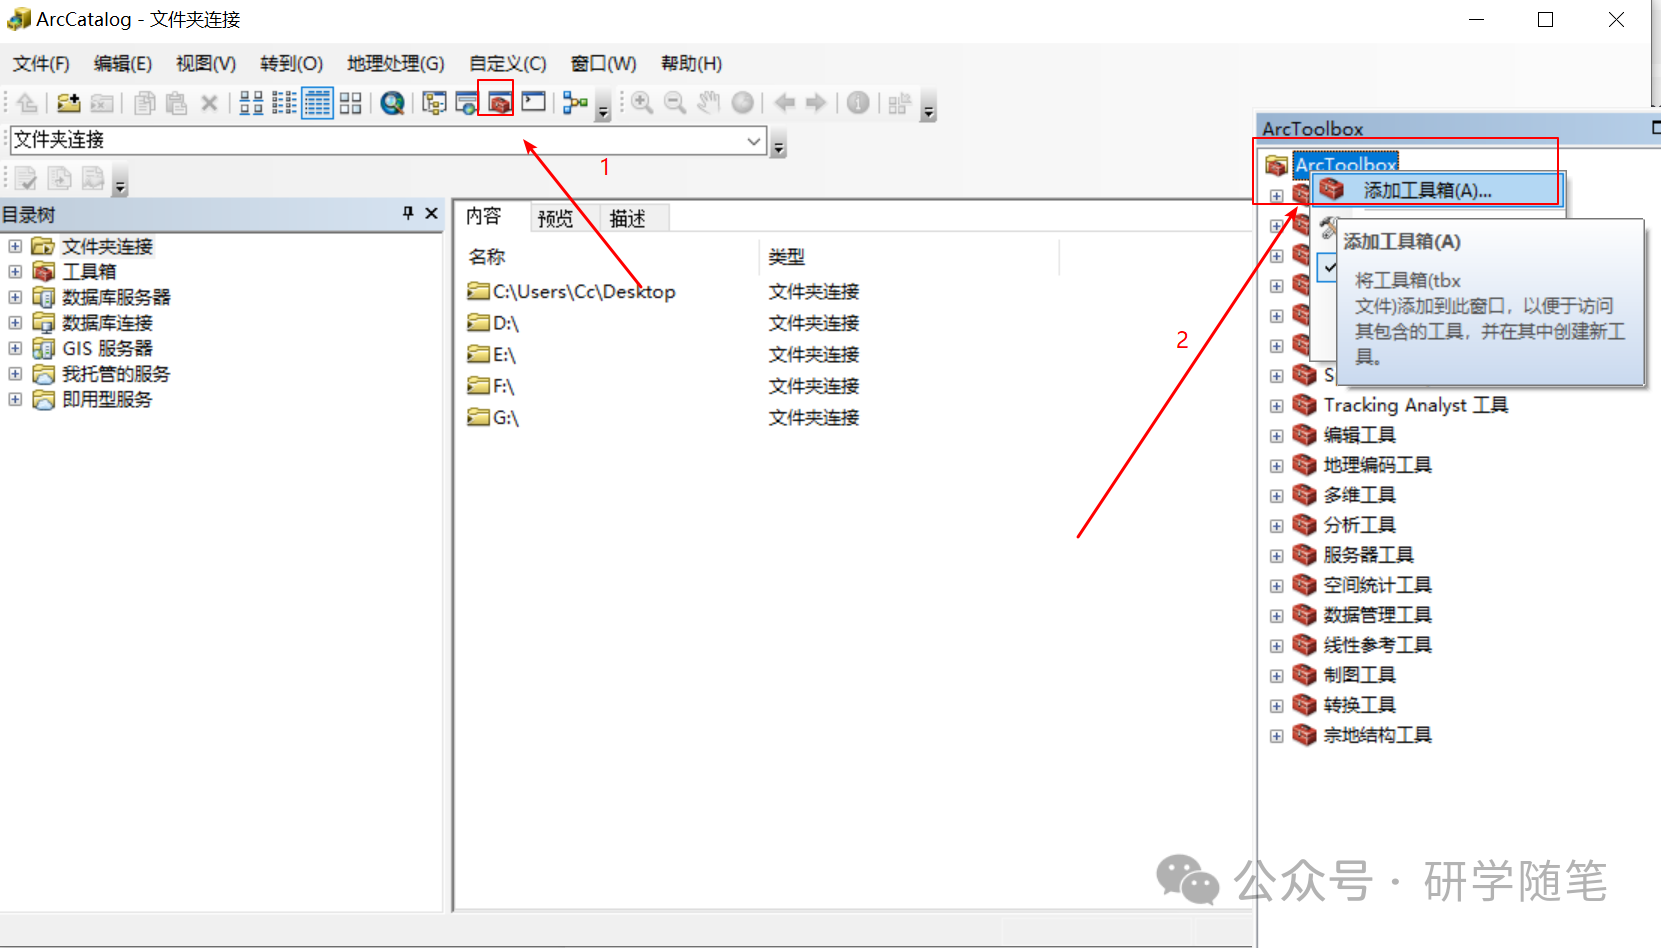
Task: Open the 地理处理(G) menu
Action: pos(396,64)
